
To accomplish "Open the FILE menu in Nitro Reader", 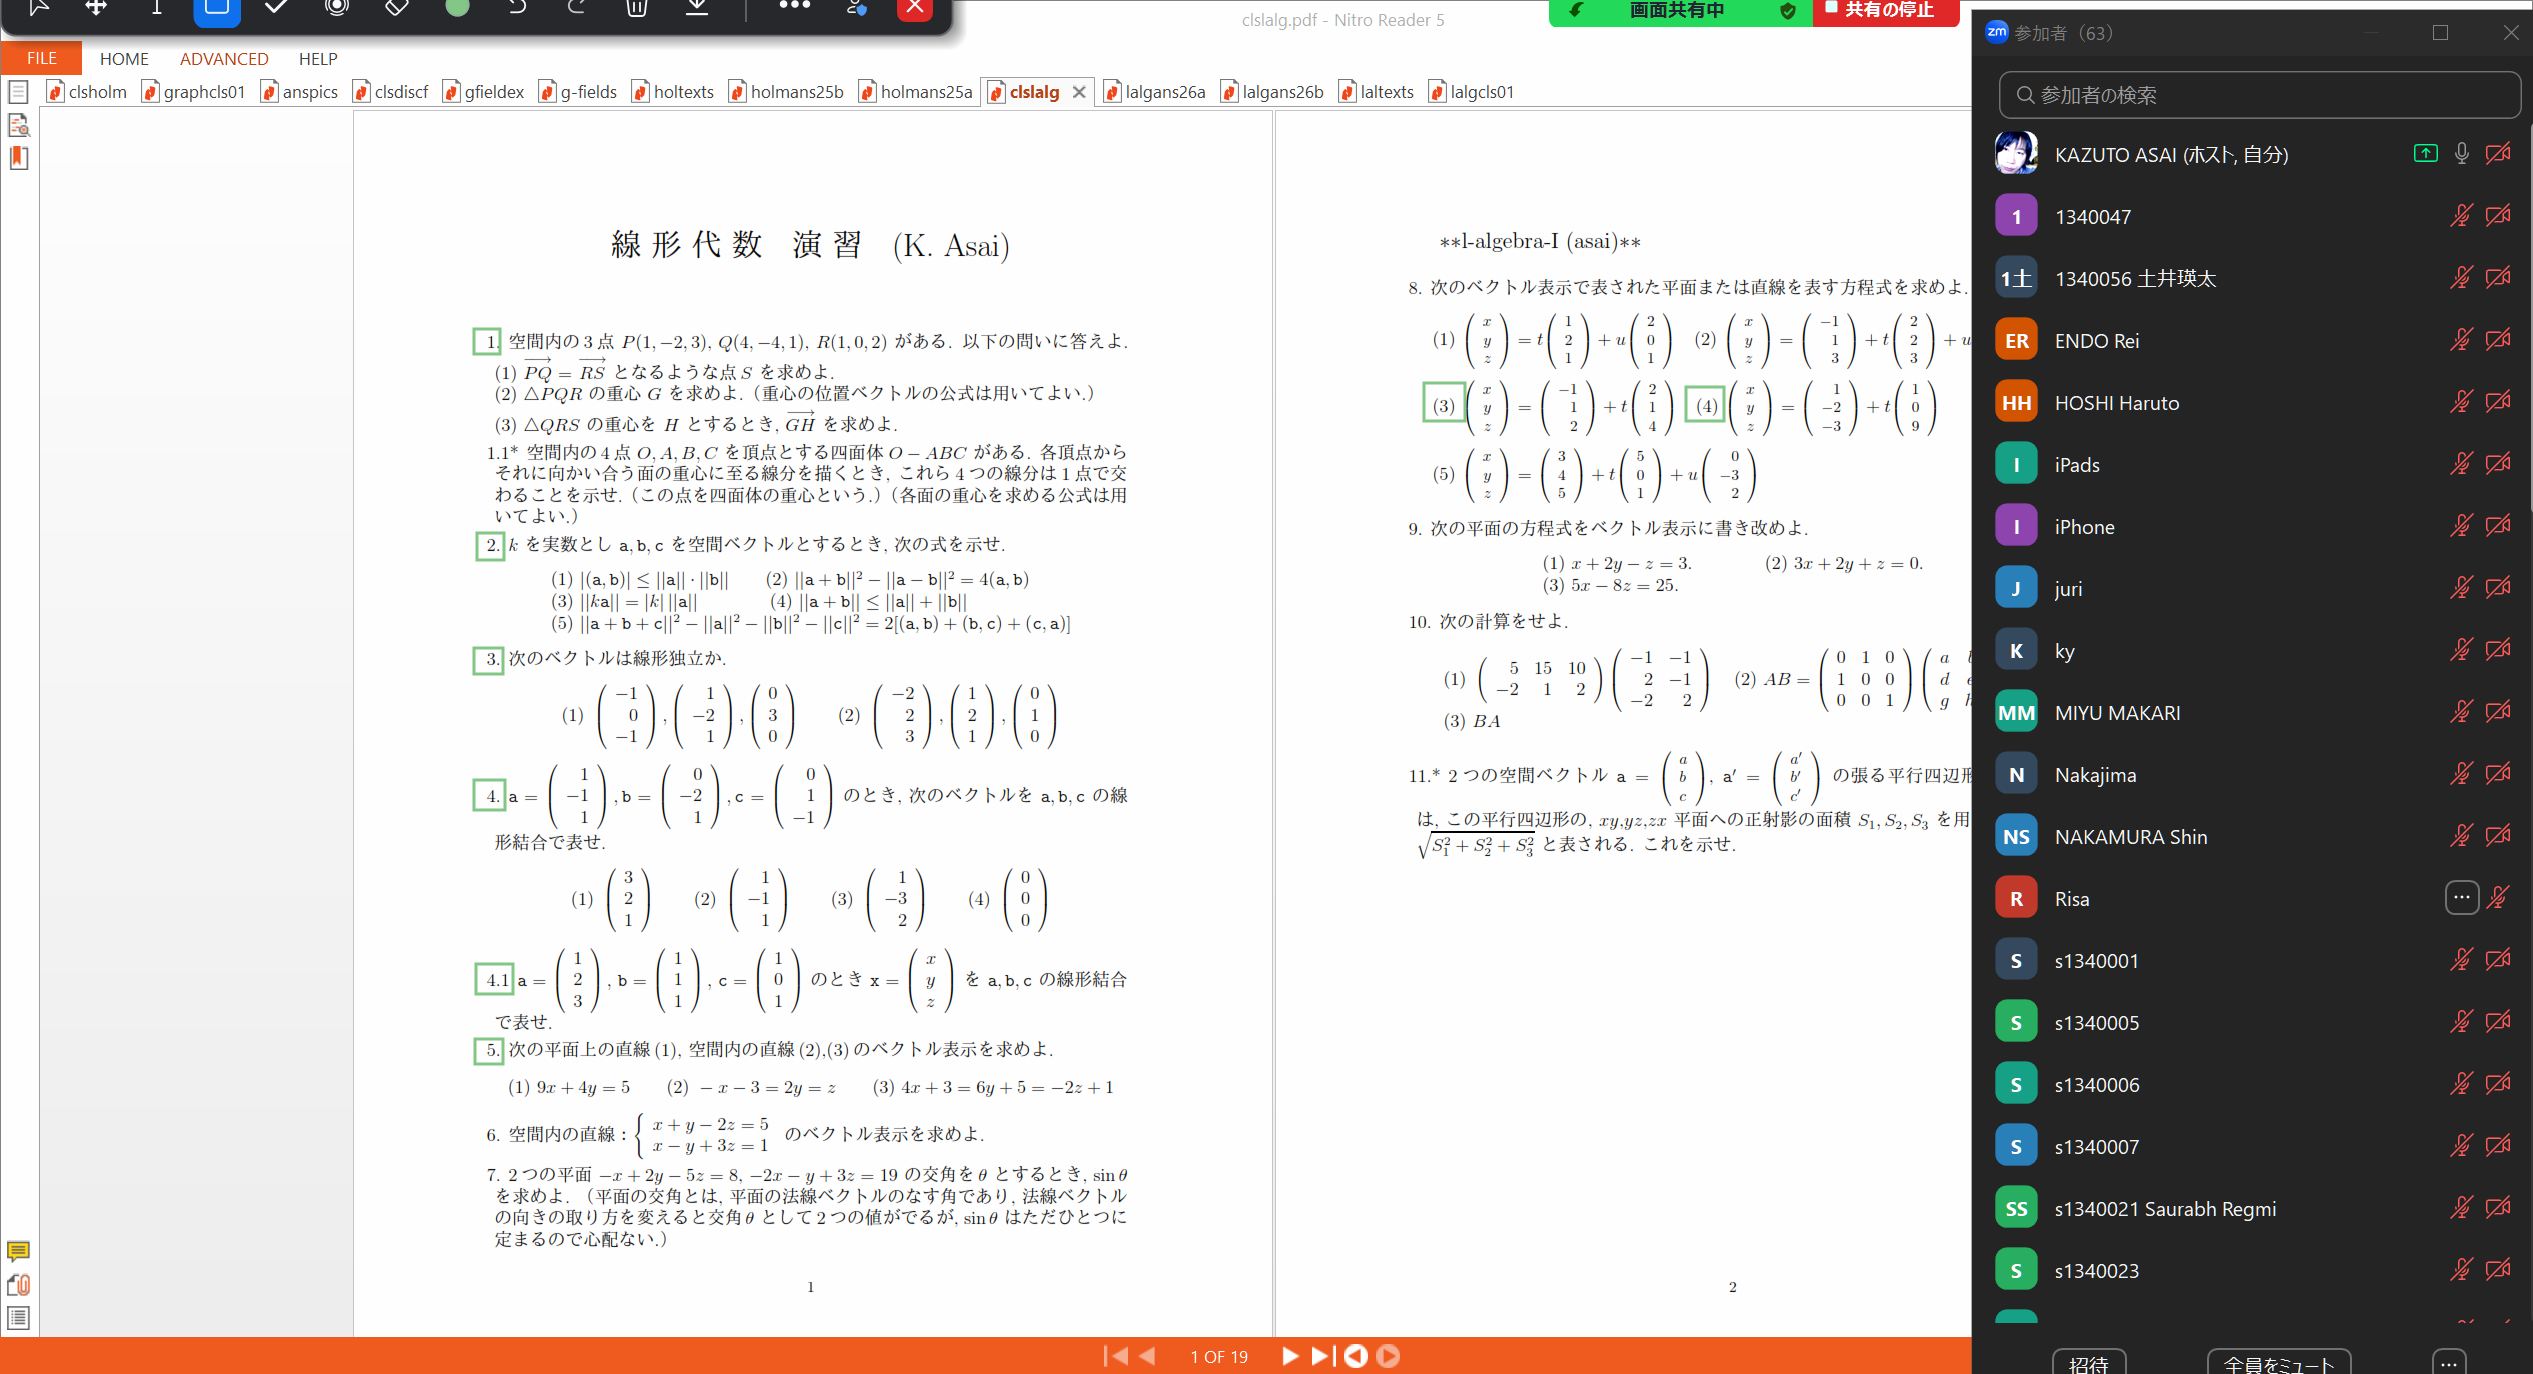I will pos(41,58).
